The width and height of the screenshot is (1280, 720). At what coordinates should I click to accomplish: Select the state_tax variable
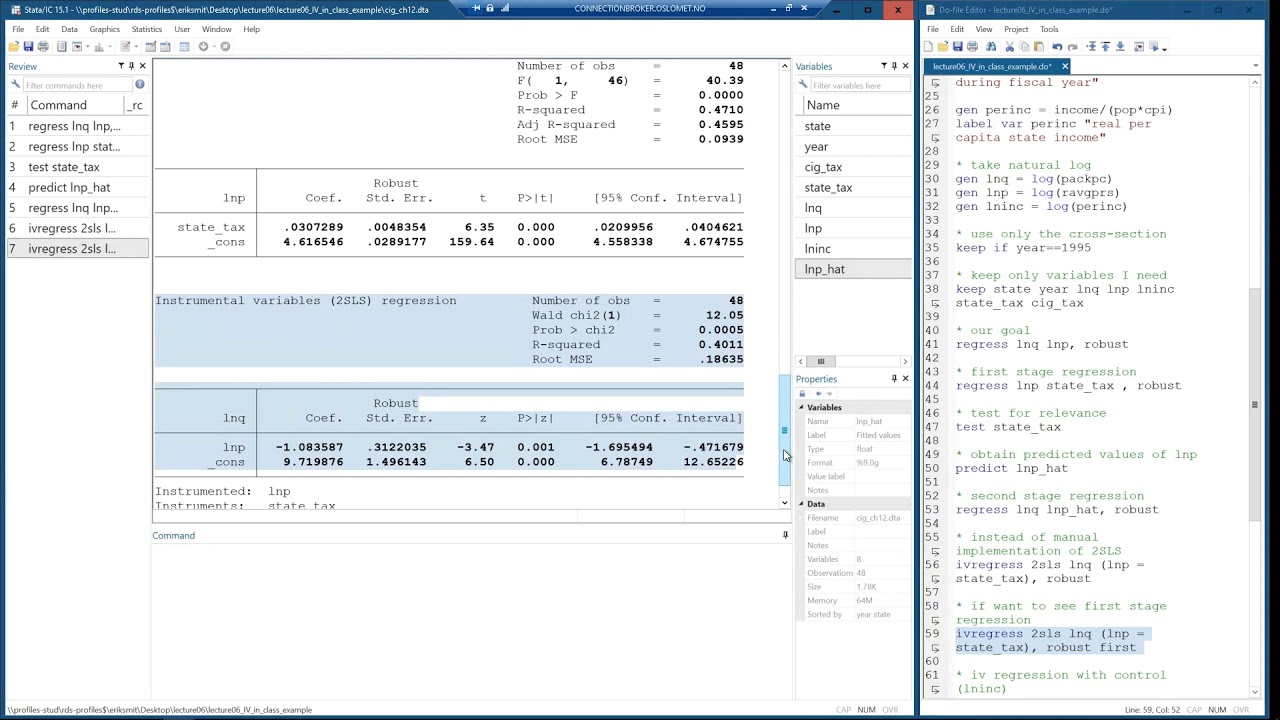[x=853, y=187]
